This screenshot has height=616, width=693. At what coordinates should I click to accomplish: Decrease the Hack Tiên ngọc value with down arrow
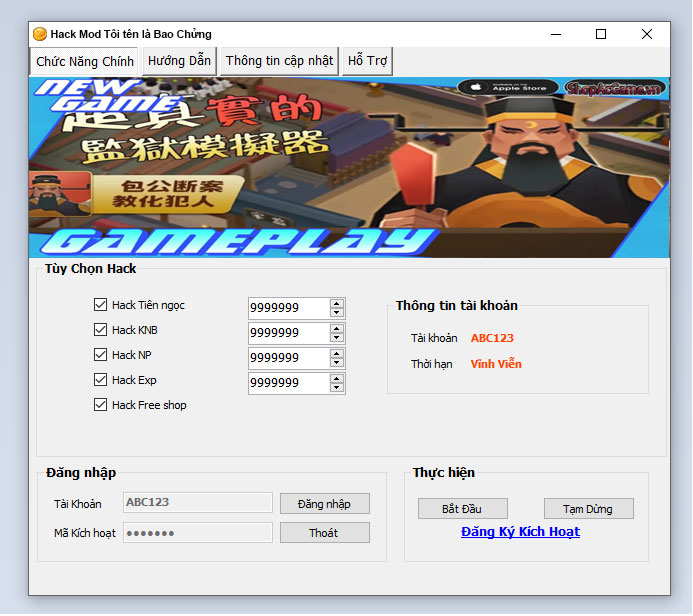[x=337, y=312]
